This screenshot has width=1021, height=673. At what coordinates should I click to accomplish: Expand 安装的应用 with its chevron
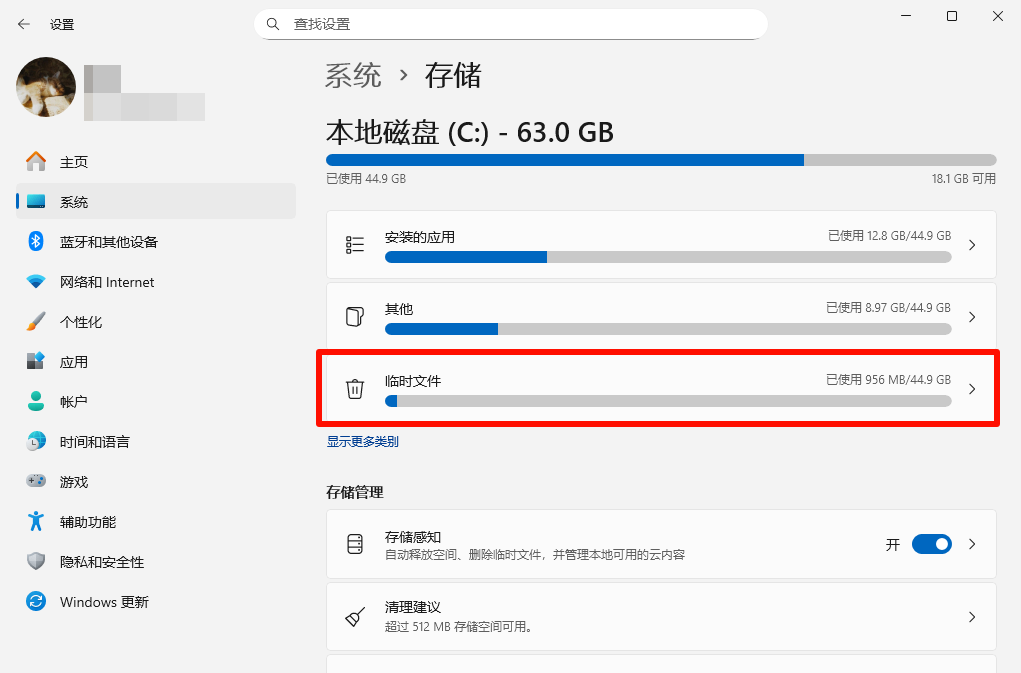(972, 245)
